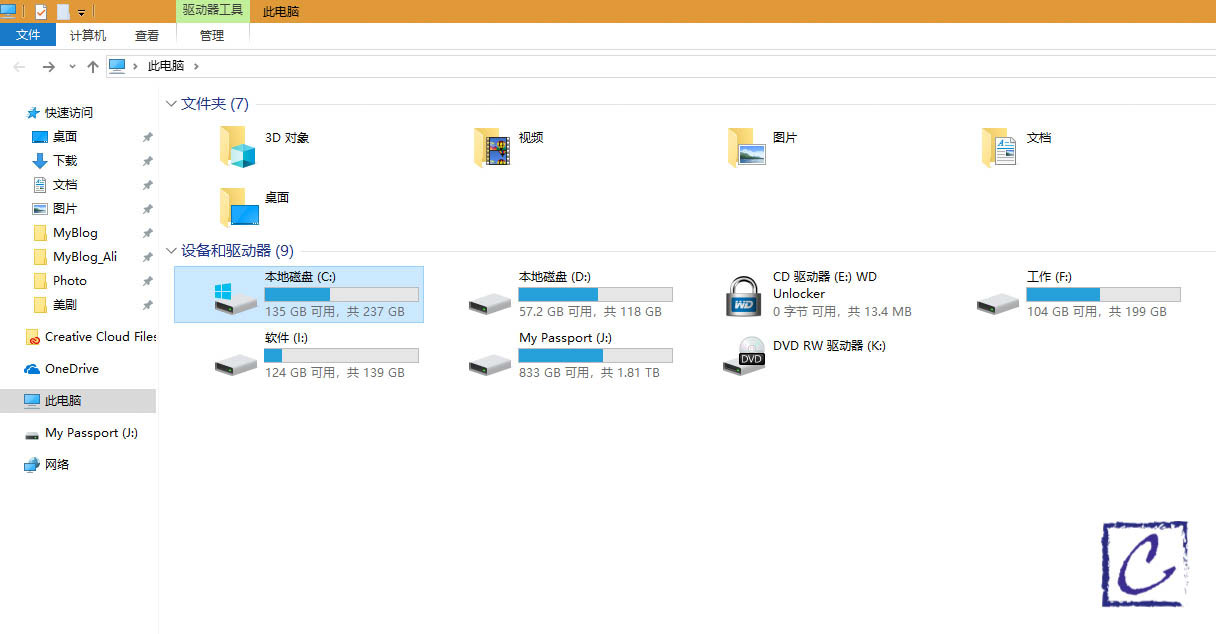Select the 本地磁盘 (C:) drive icon

click(236, 296)
